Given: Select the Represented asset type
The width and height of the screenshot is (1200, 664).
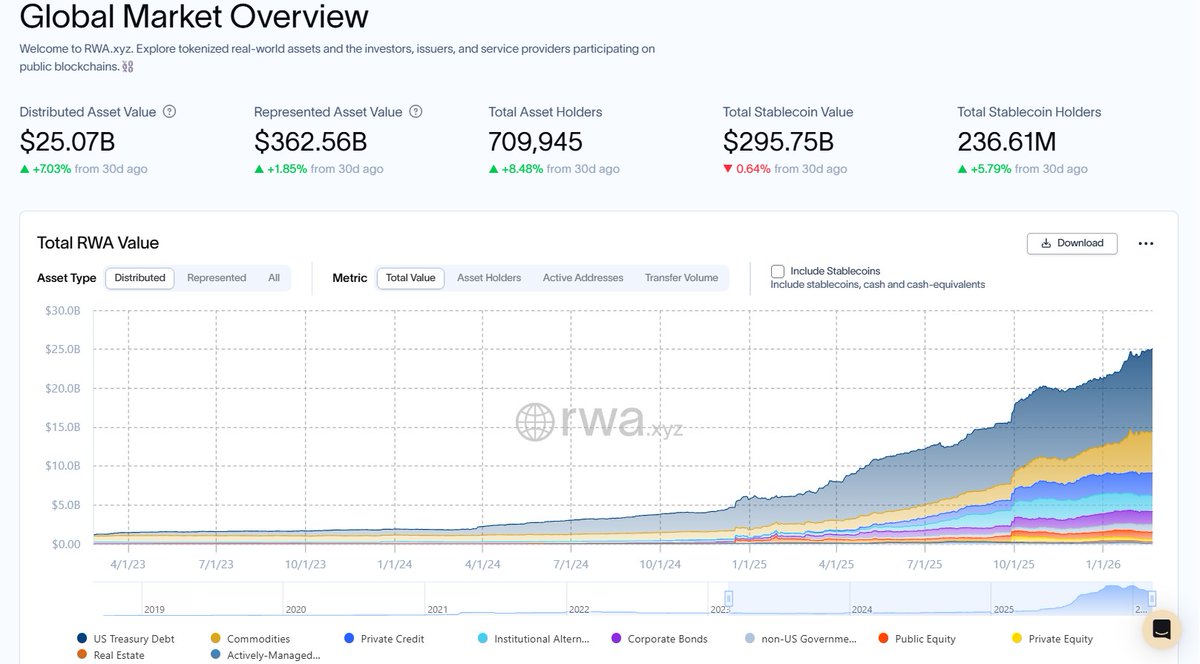Looking at the screenshot, I should (x=216, y=278).
